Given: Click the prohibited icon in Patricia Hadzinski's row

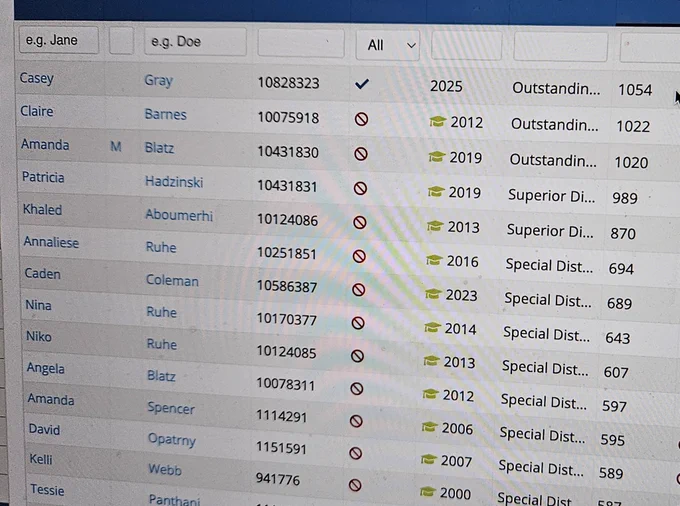Looking at the screenshot, I should coord(360,188).
